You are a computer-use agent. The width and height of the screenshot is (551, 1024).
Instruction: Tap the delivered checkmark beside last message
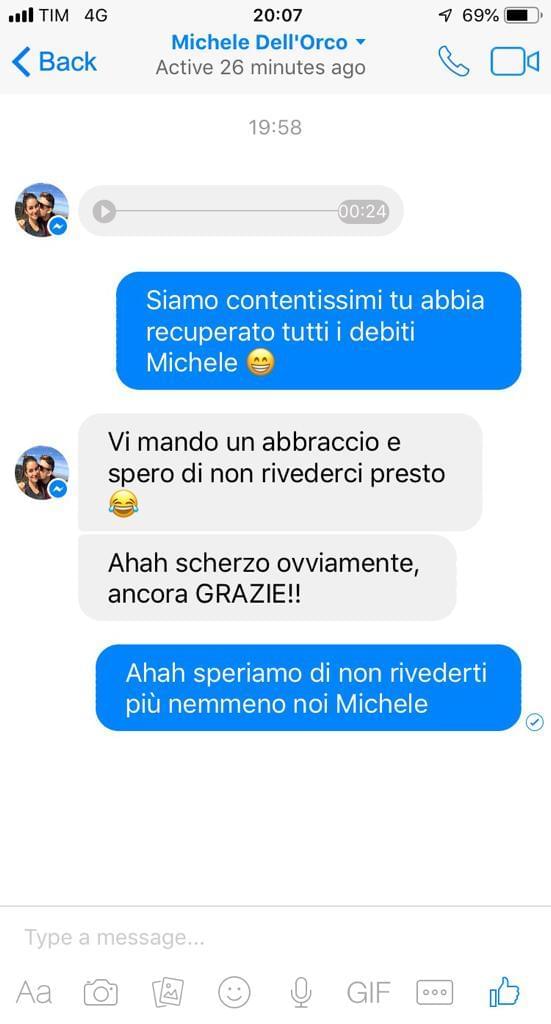(x=535, y=721)
